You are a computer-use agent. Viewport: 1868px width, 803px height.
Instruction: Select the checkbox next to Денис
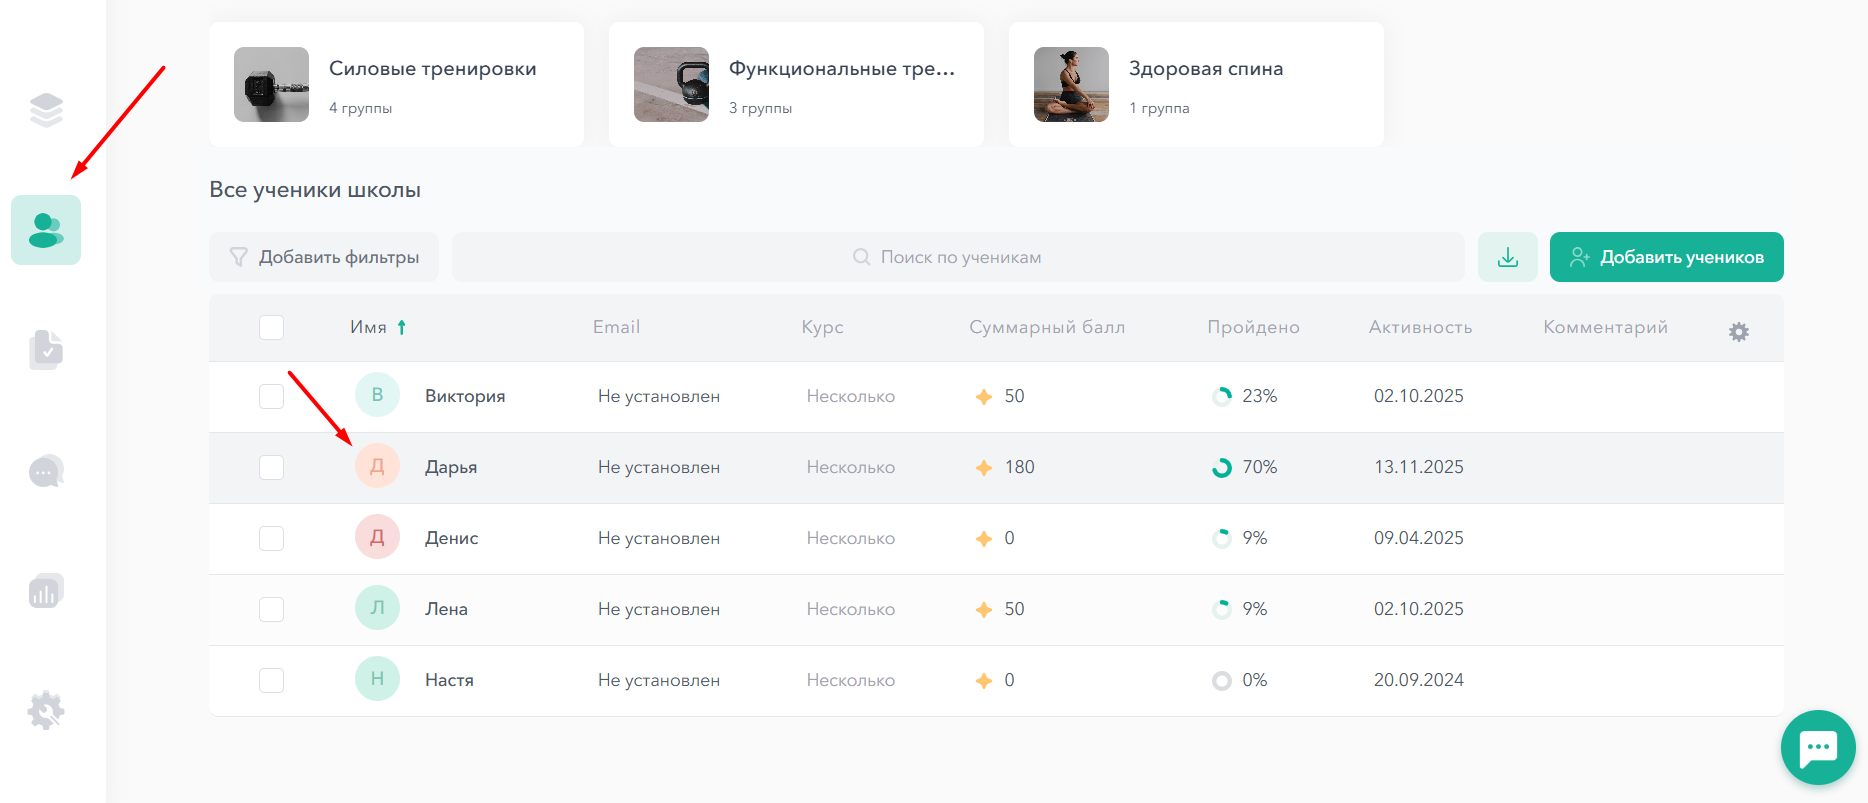coord(271,538)
